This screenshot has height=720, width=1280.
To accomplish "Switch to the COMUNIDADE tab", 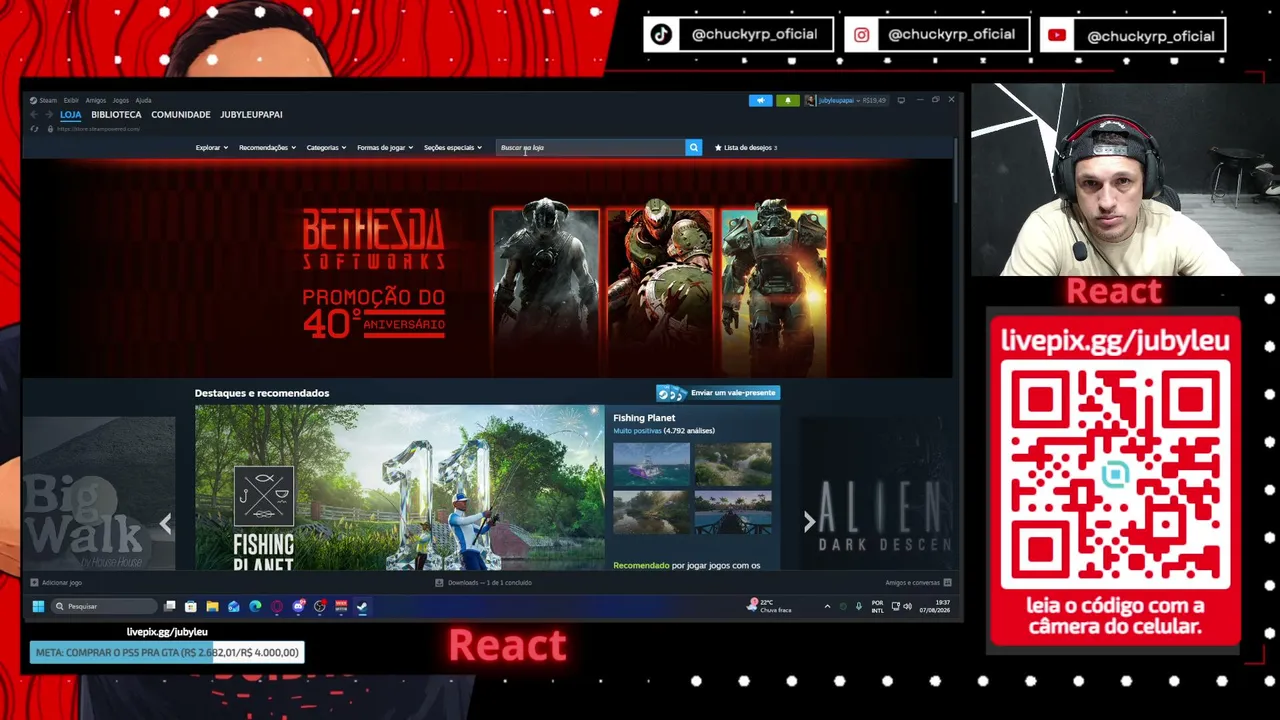I will 181,115.
